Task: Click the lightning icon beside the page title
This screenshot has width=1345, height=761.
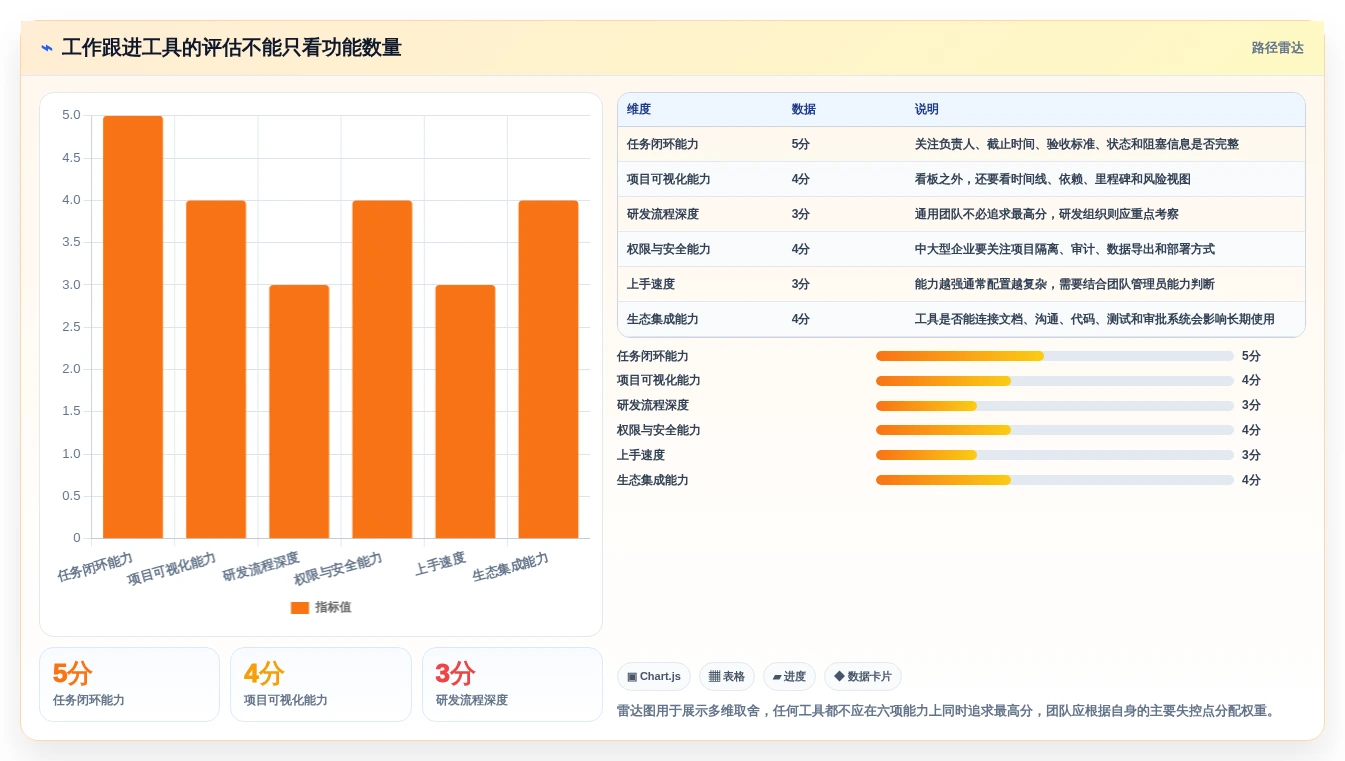Action: tap(47, 48)
